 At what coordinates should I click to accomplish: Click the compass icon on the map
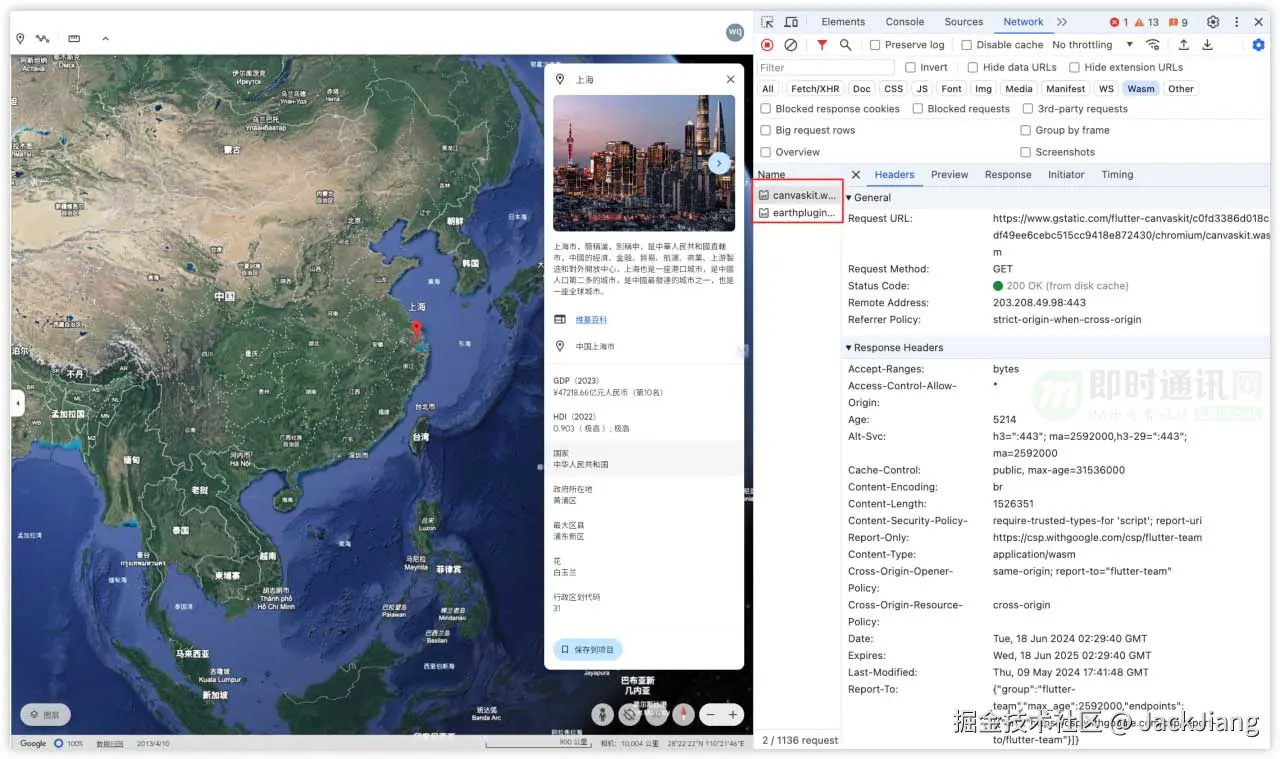(684, 714)
